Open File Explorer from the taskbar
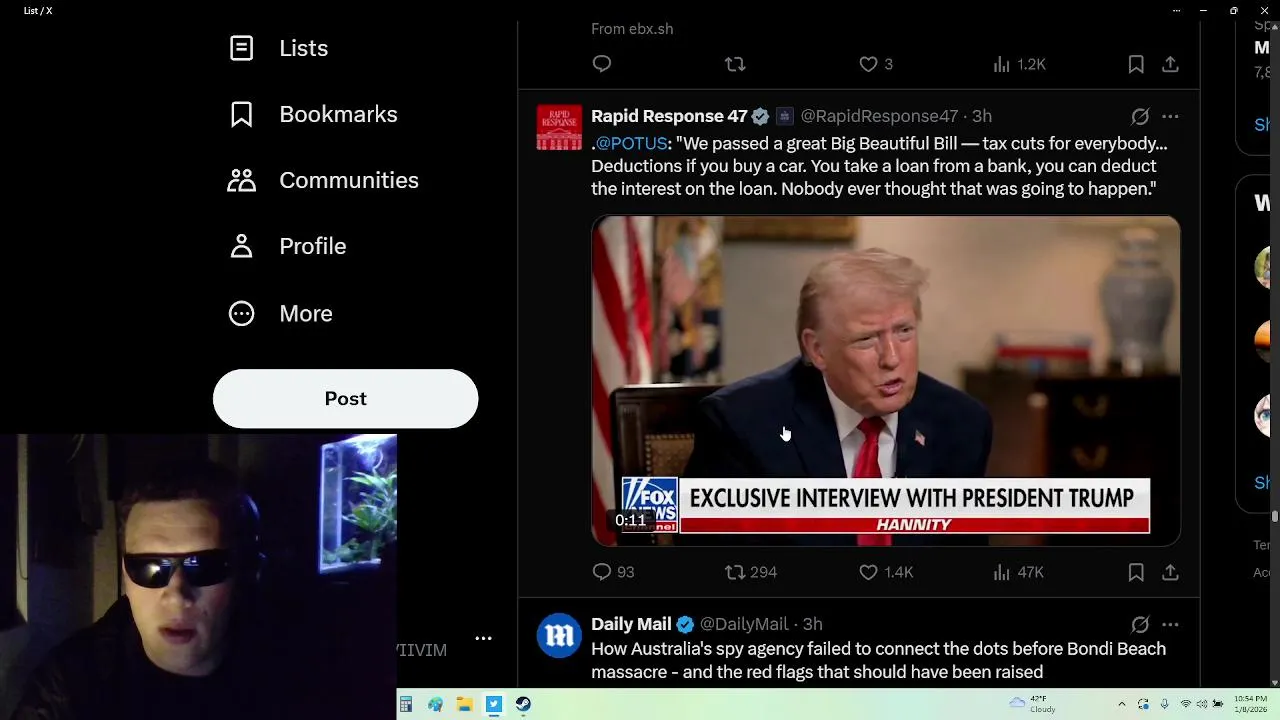 click(x=464, y=704)
